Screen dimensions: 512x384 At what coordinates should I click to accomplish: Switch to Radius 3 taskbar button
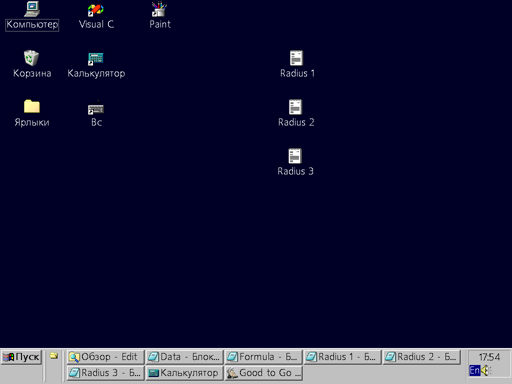105,373
